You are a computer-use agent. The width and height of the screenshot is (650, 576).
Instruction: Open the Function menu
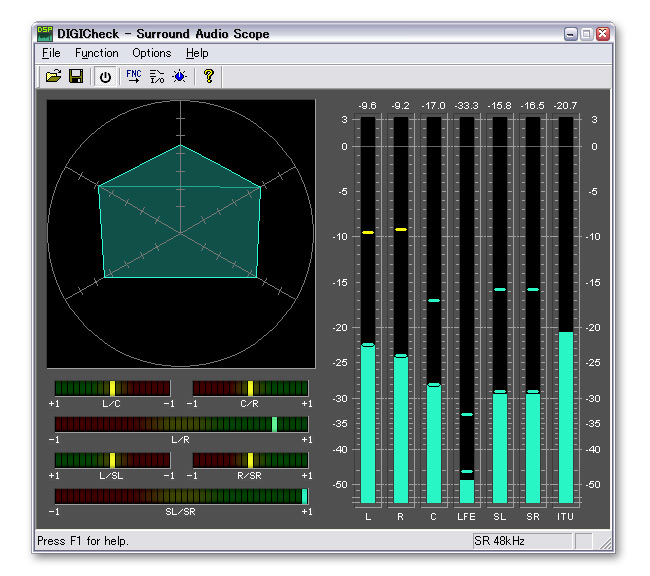click(x=97, y=53)
